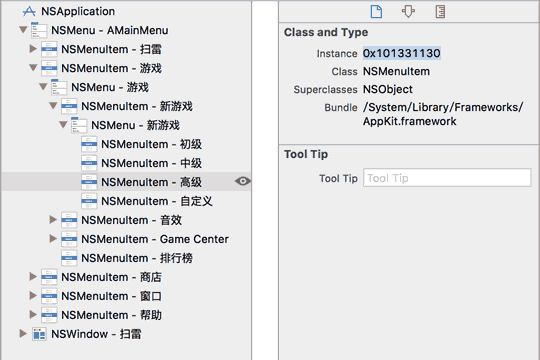Expand the NSMenuItem - 帮助 node
Viewport: 540px width, 360px height.
[33, 314]
